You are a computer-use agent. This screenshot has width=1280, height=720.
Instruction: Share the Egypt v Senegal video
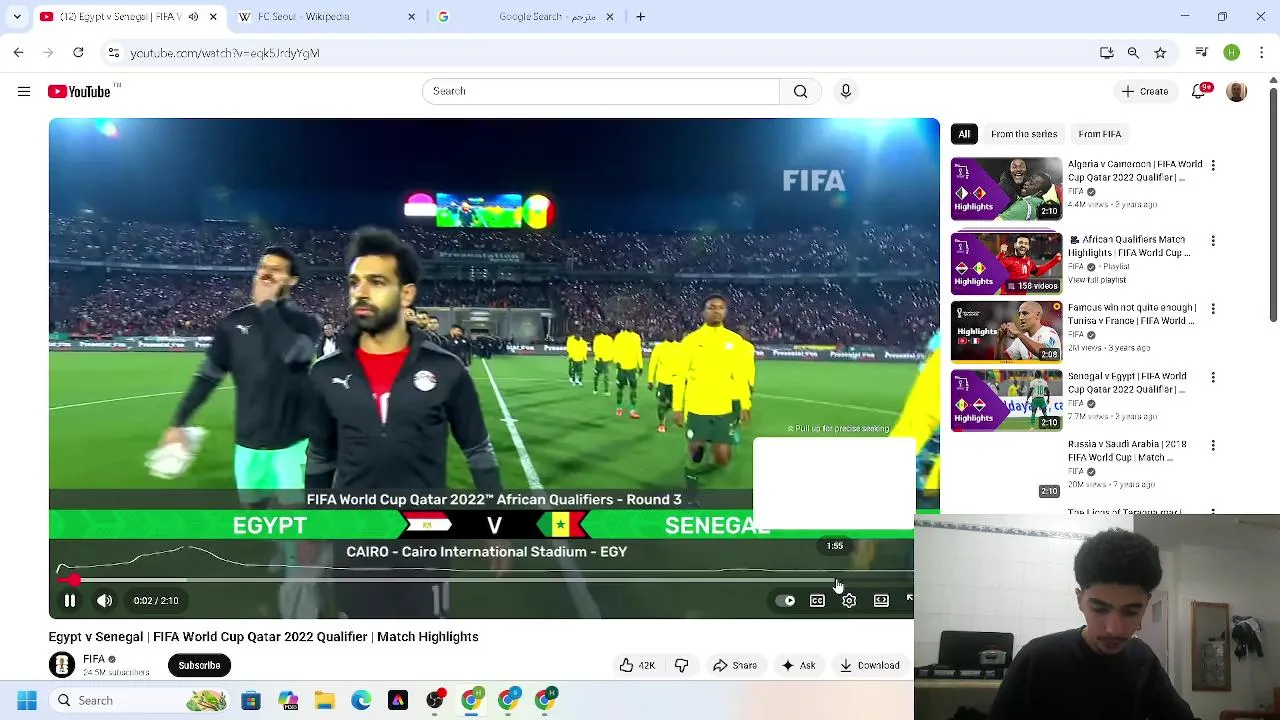pos(735,665)
